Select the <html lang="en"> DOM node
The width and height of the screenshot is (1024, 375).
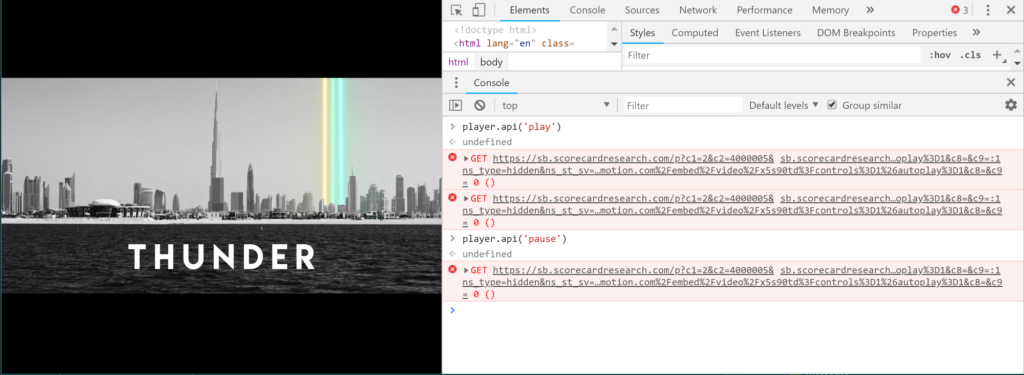pyautogui.click(x=514, y=44)
